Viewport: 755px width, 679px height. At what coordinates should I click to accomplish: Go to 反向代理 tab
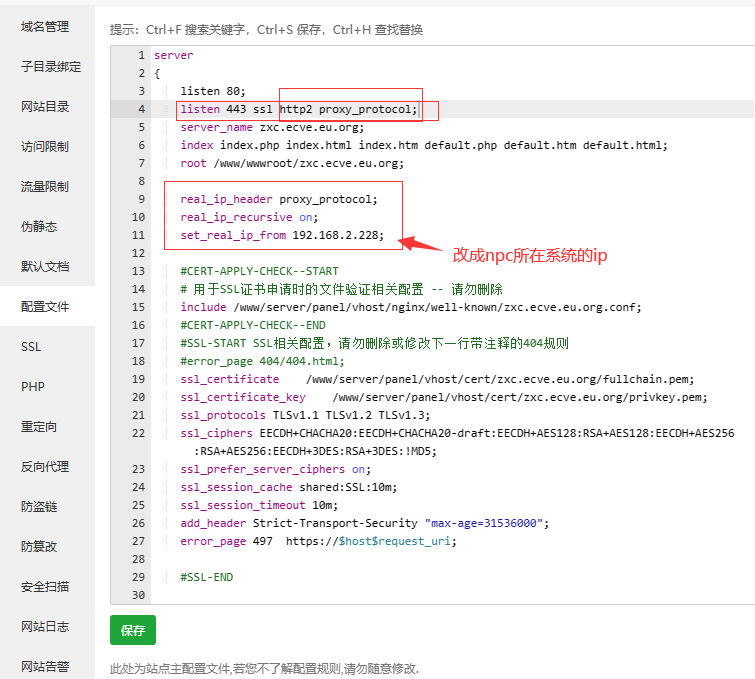click(x=45, y=466)
